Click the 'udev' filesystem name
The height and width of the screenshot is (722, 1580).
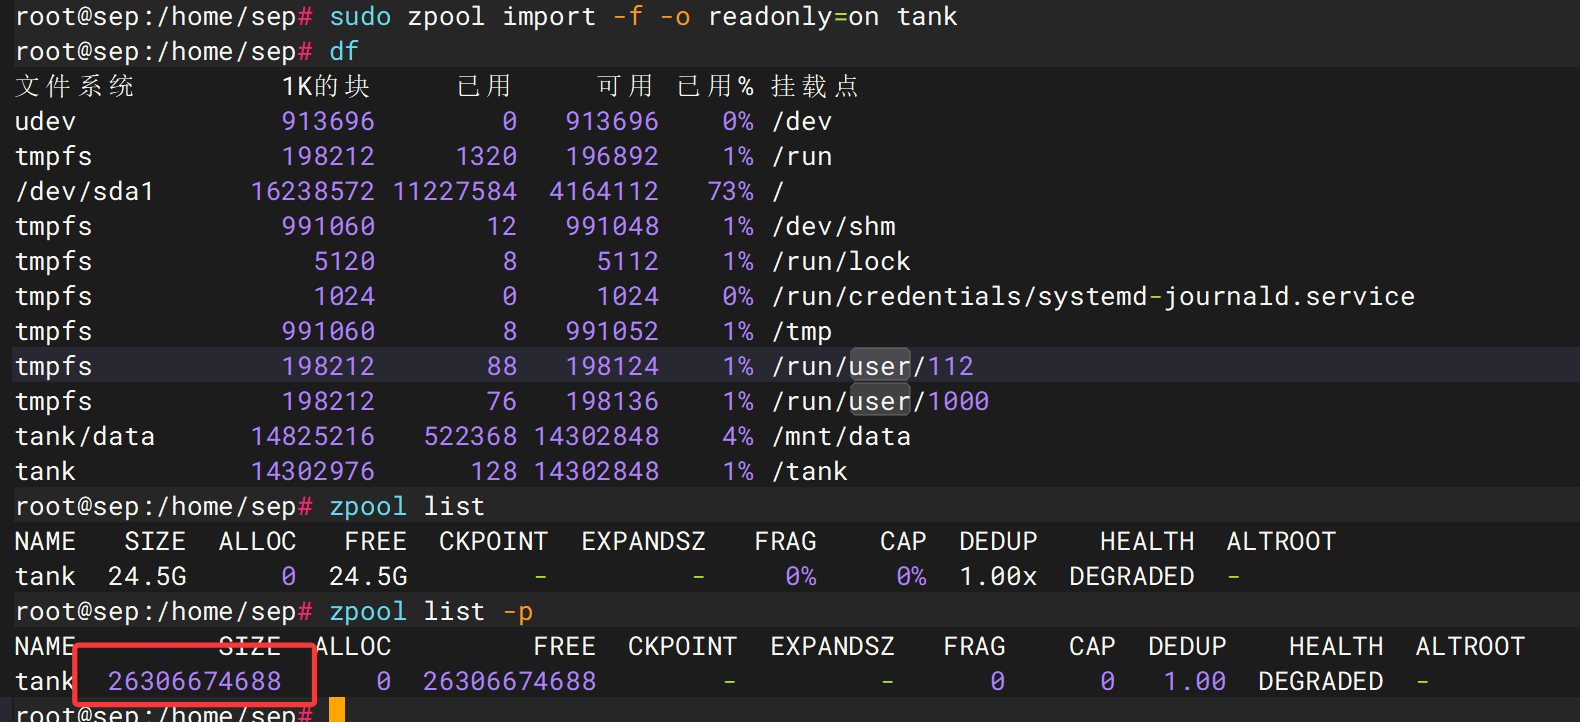tap(45, 122)
